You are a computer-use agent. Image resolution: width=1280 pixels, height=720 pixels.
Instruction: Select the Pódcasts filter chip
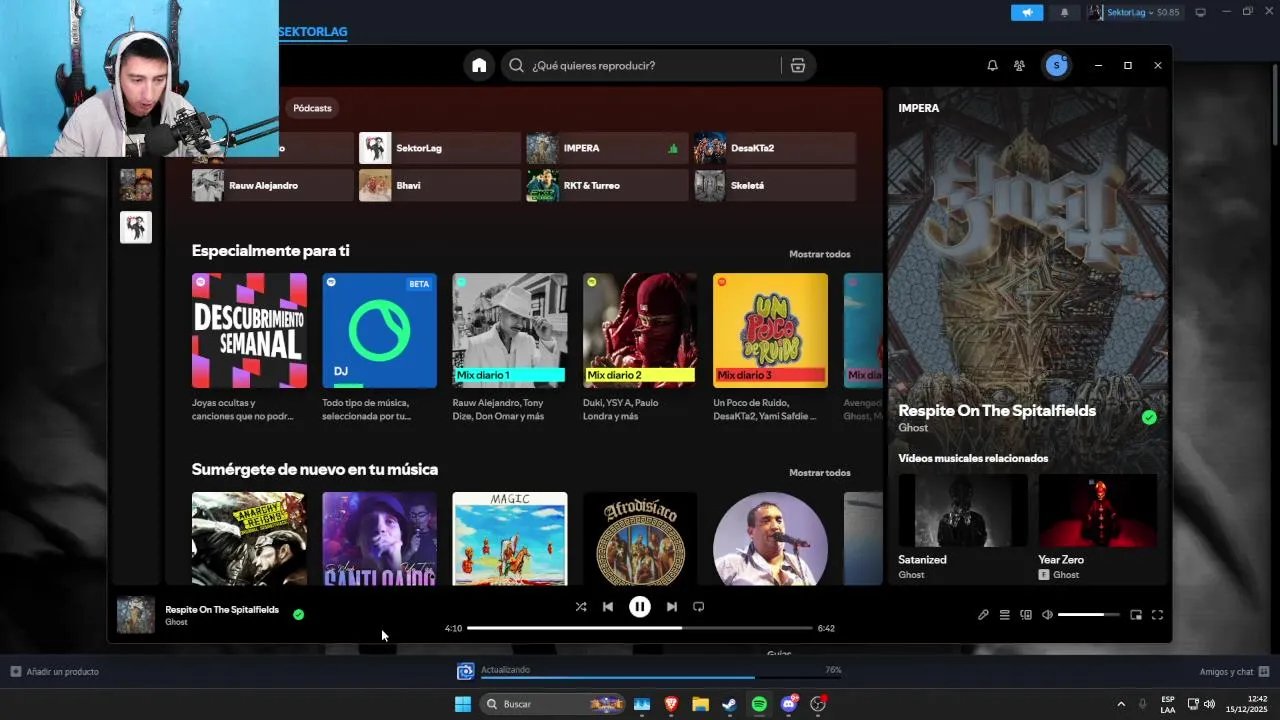coord(312,108)
